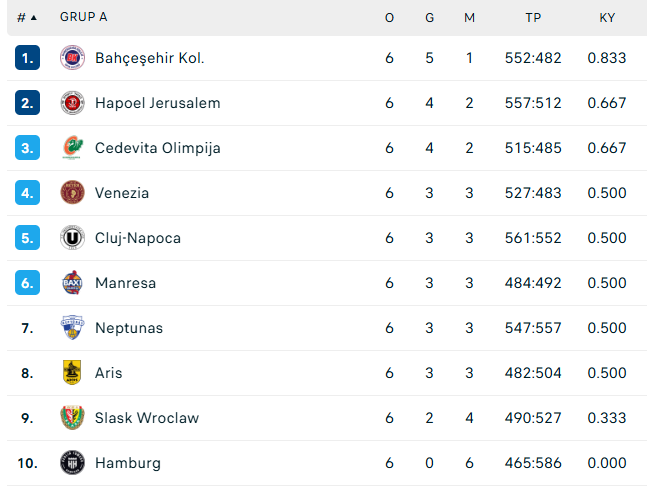This screenshot has height=489, width=647.
Task: Click the TP column header
Action: point(533,17)
